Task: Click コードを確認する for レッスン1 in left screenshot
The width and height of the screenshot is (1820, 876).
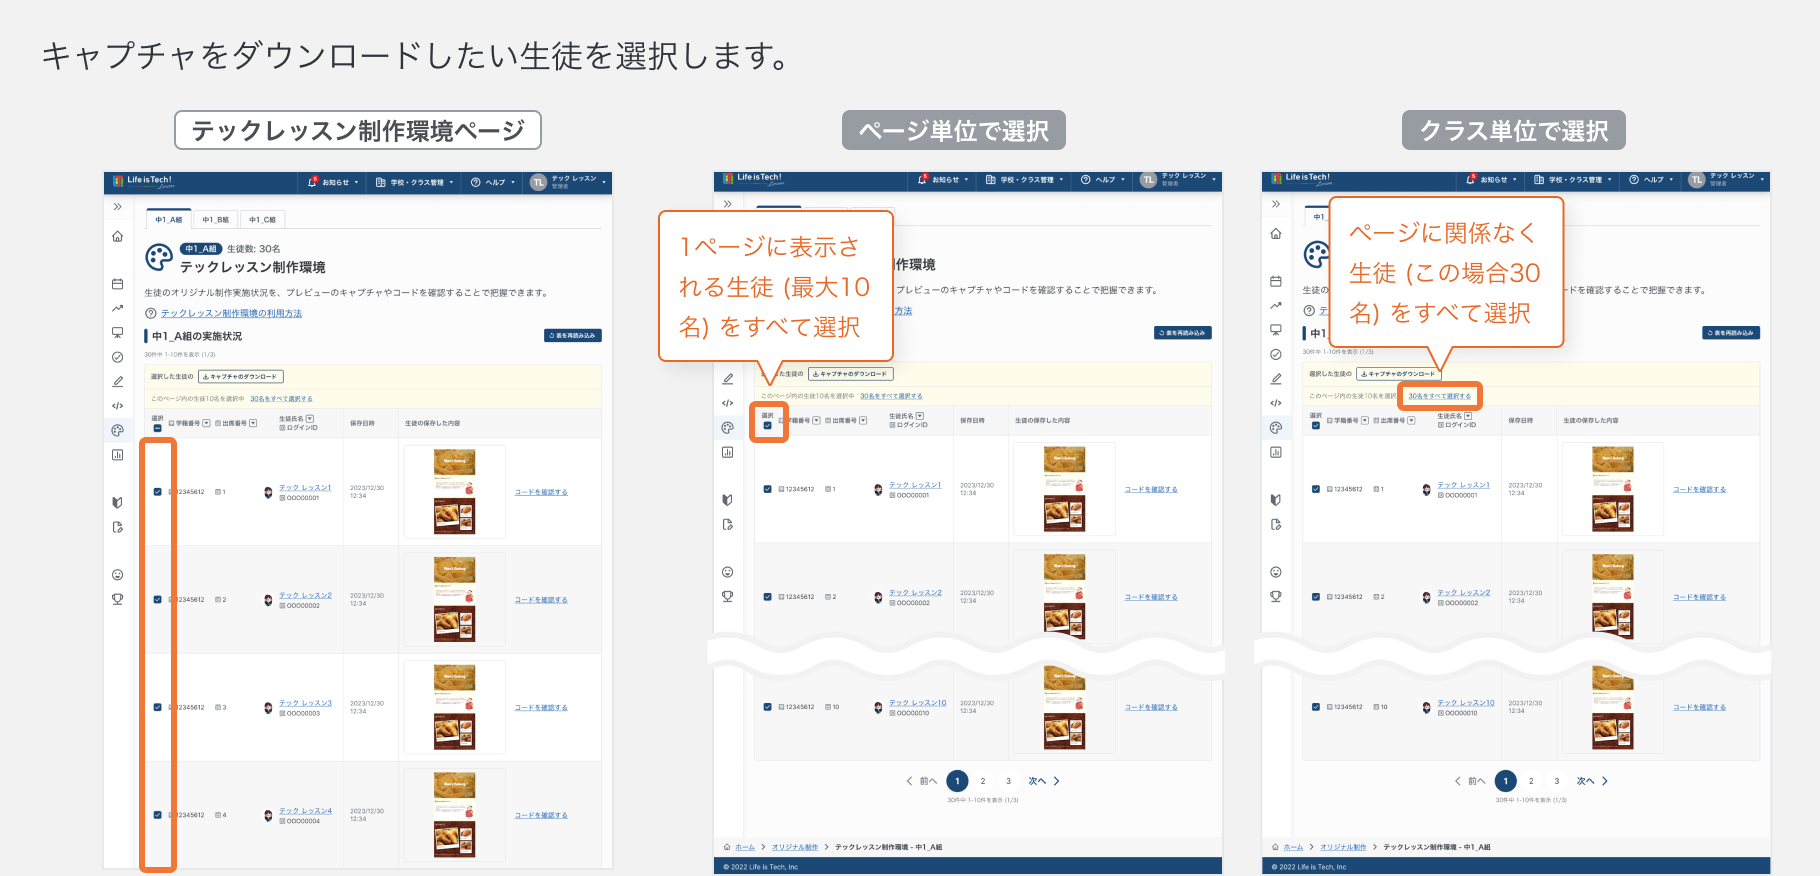Action: click(x=541, y=492)
